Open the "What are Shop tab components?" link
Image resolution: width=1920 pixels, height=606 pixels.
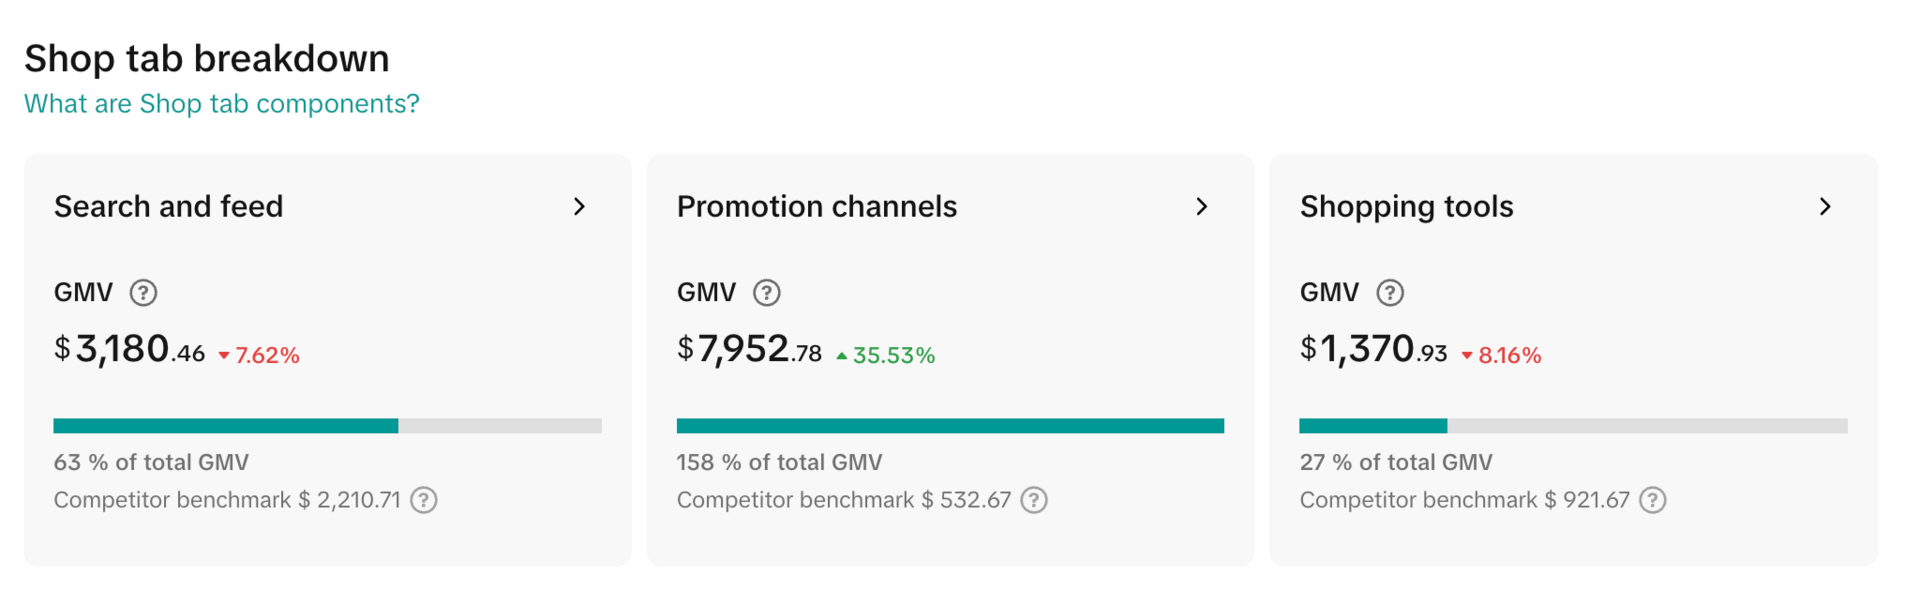pyautogui.click(x=222, y=104)
